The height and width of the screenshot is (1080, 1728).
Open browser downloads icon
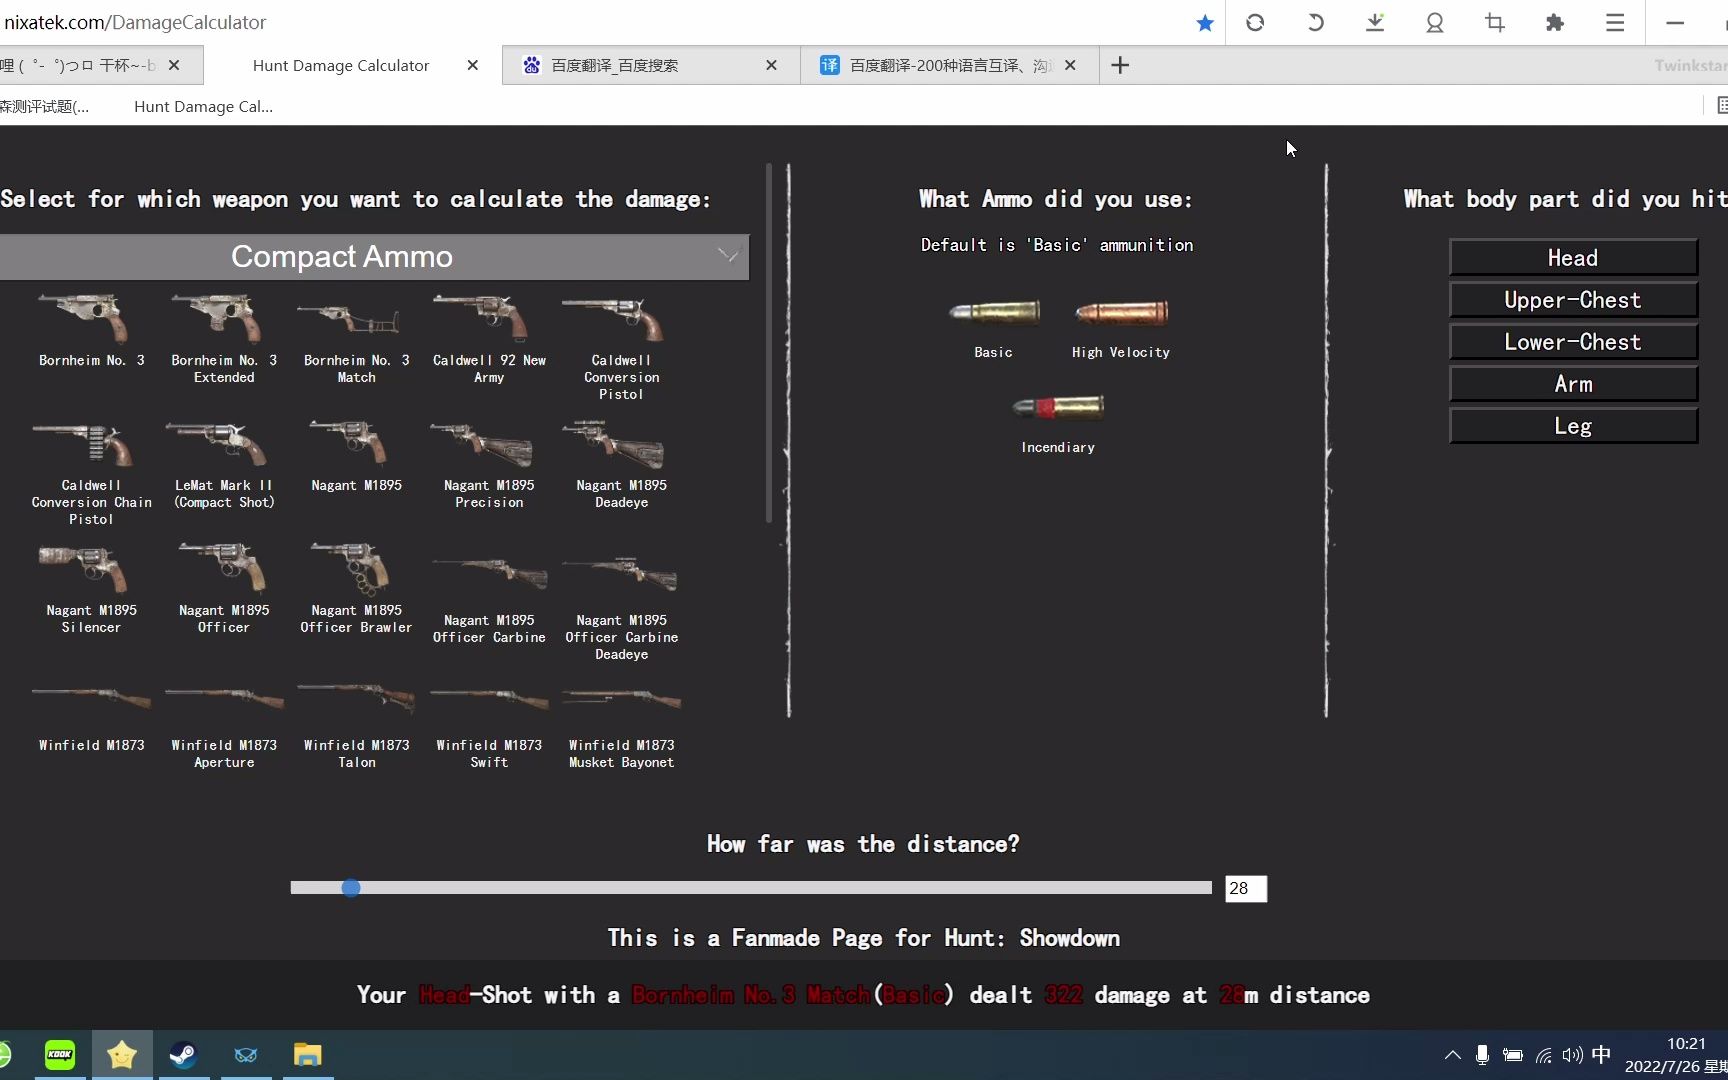click(x=1375, y=22)
